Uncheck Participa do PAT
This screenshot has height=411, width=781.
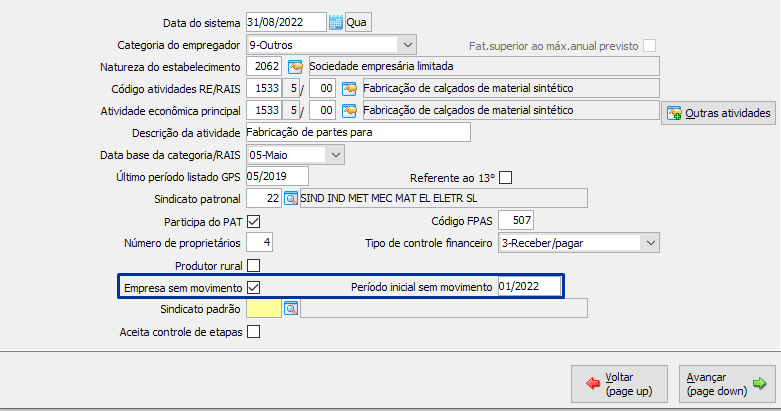click(254, 222)
